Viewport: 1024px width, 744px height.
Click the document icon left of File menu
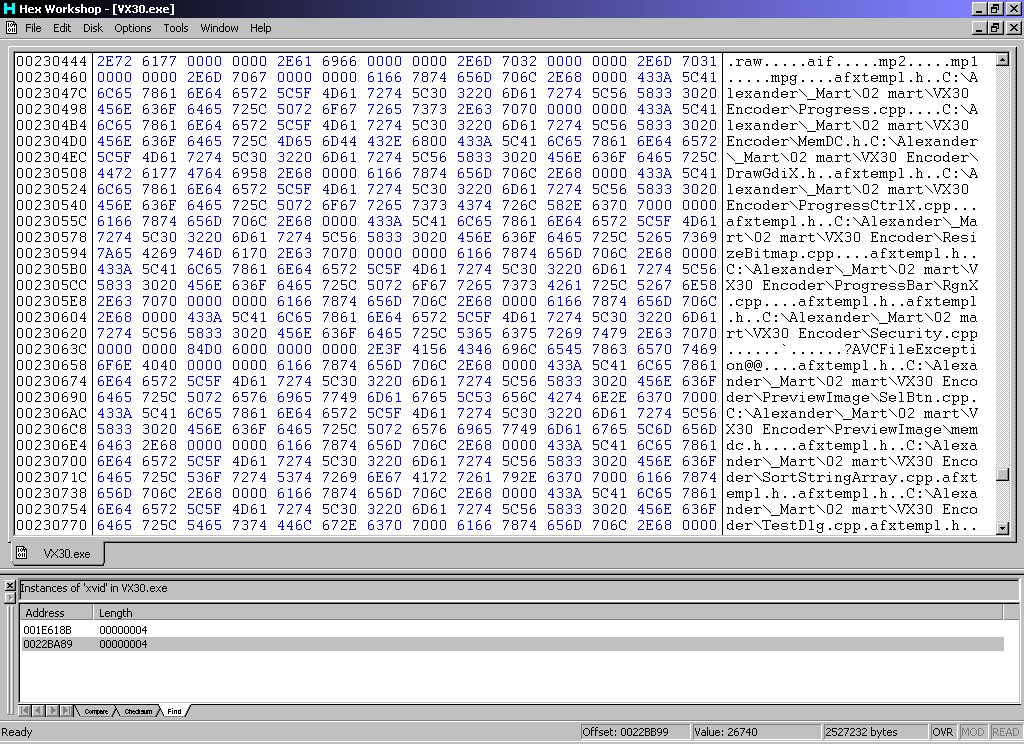11,27
